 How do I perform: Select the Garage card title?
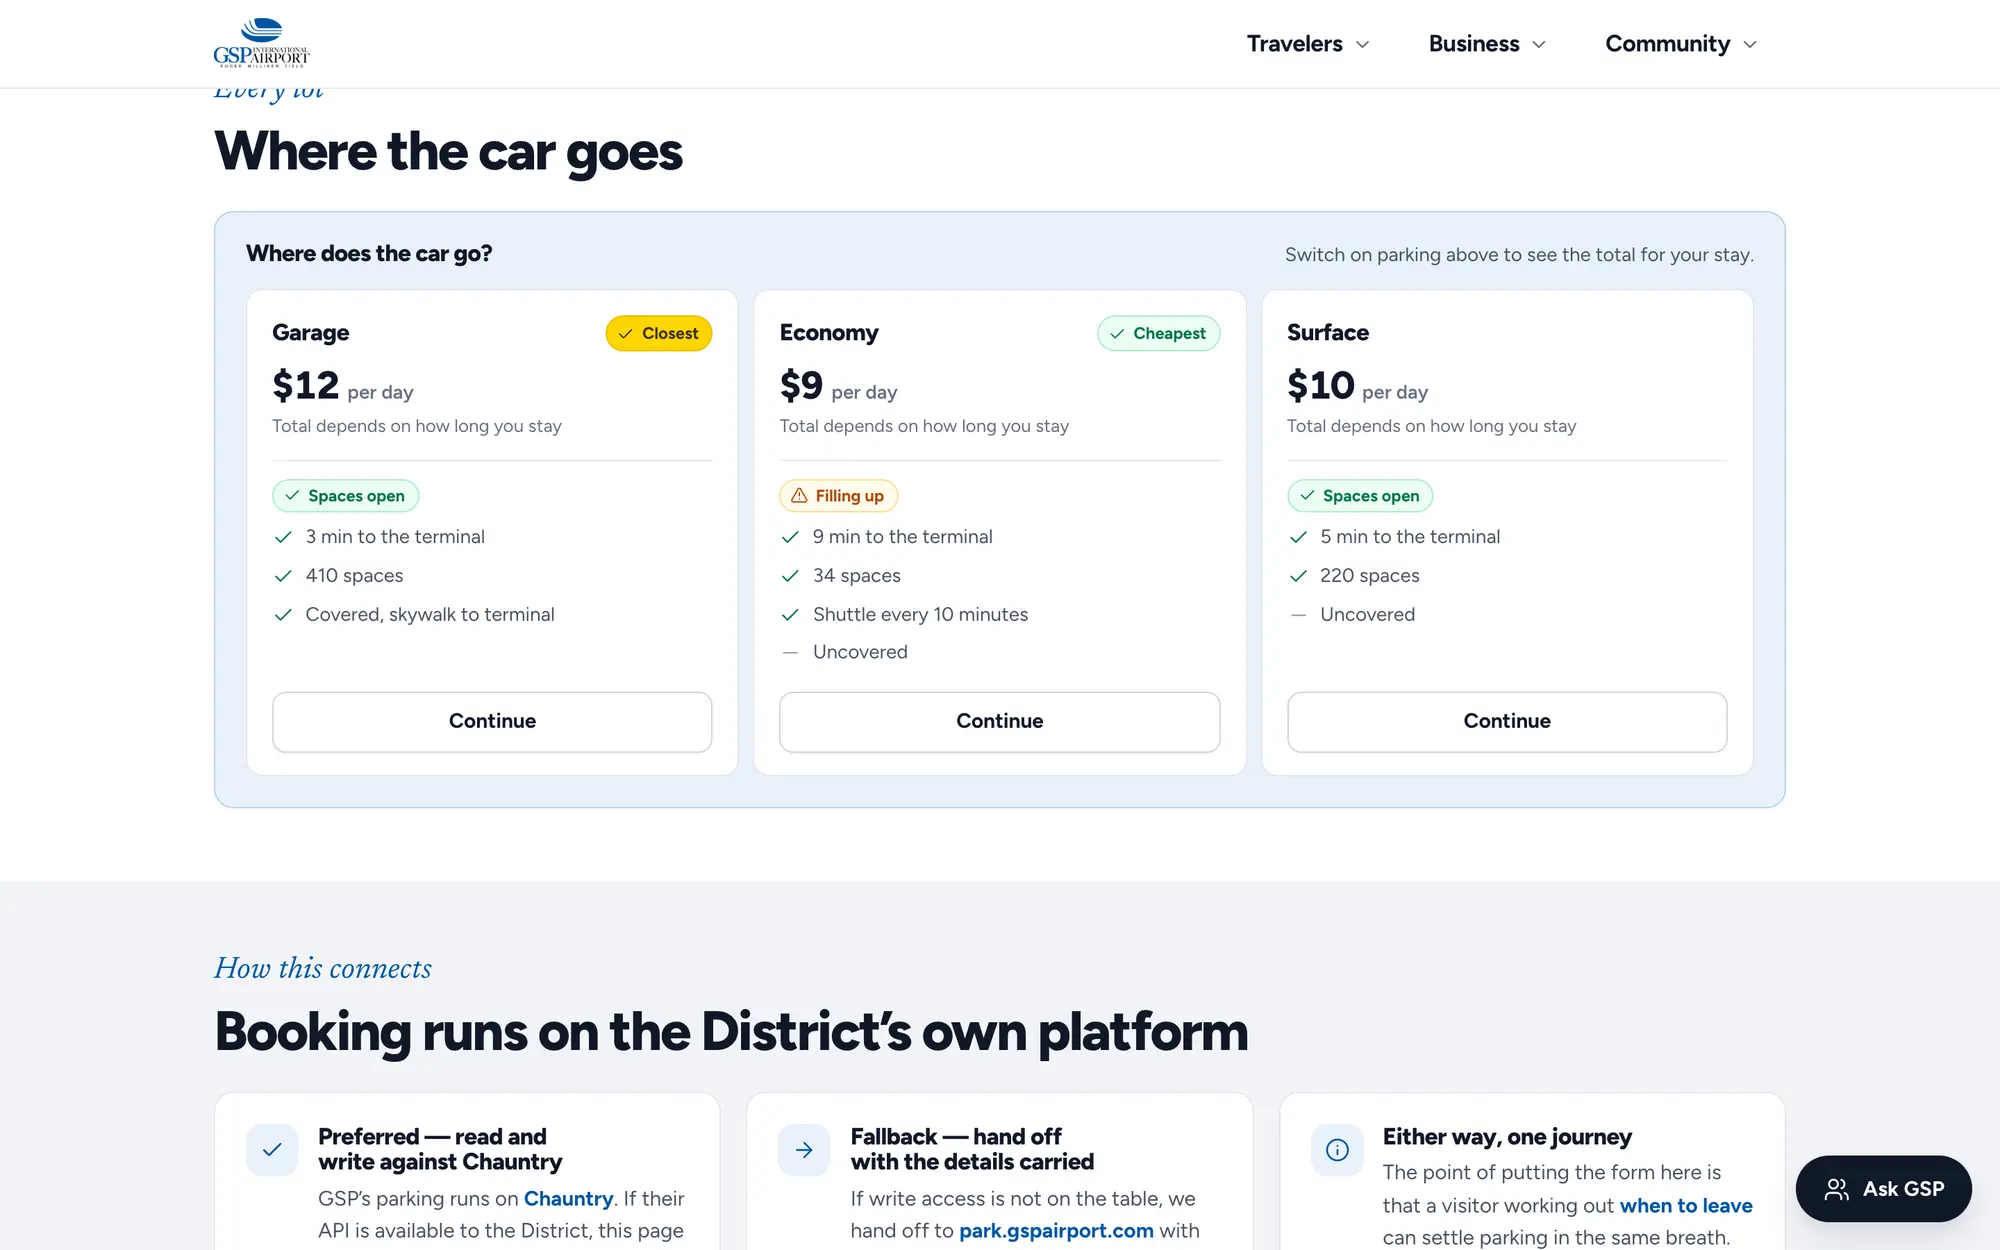pos(311,333)
